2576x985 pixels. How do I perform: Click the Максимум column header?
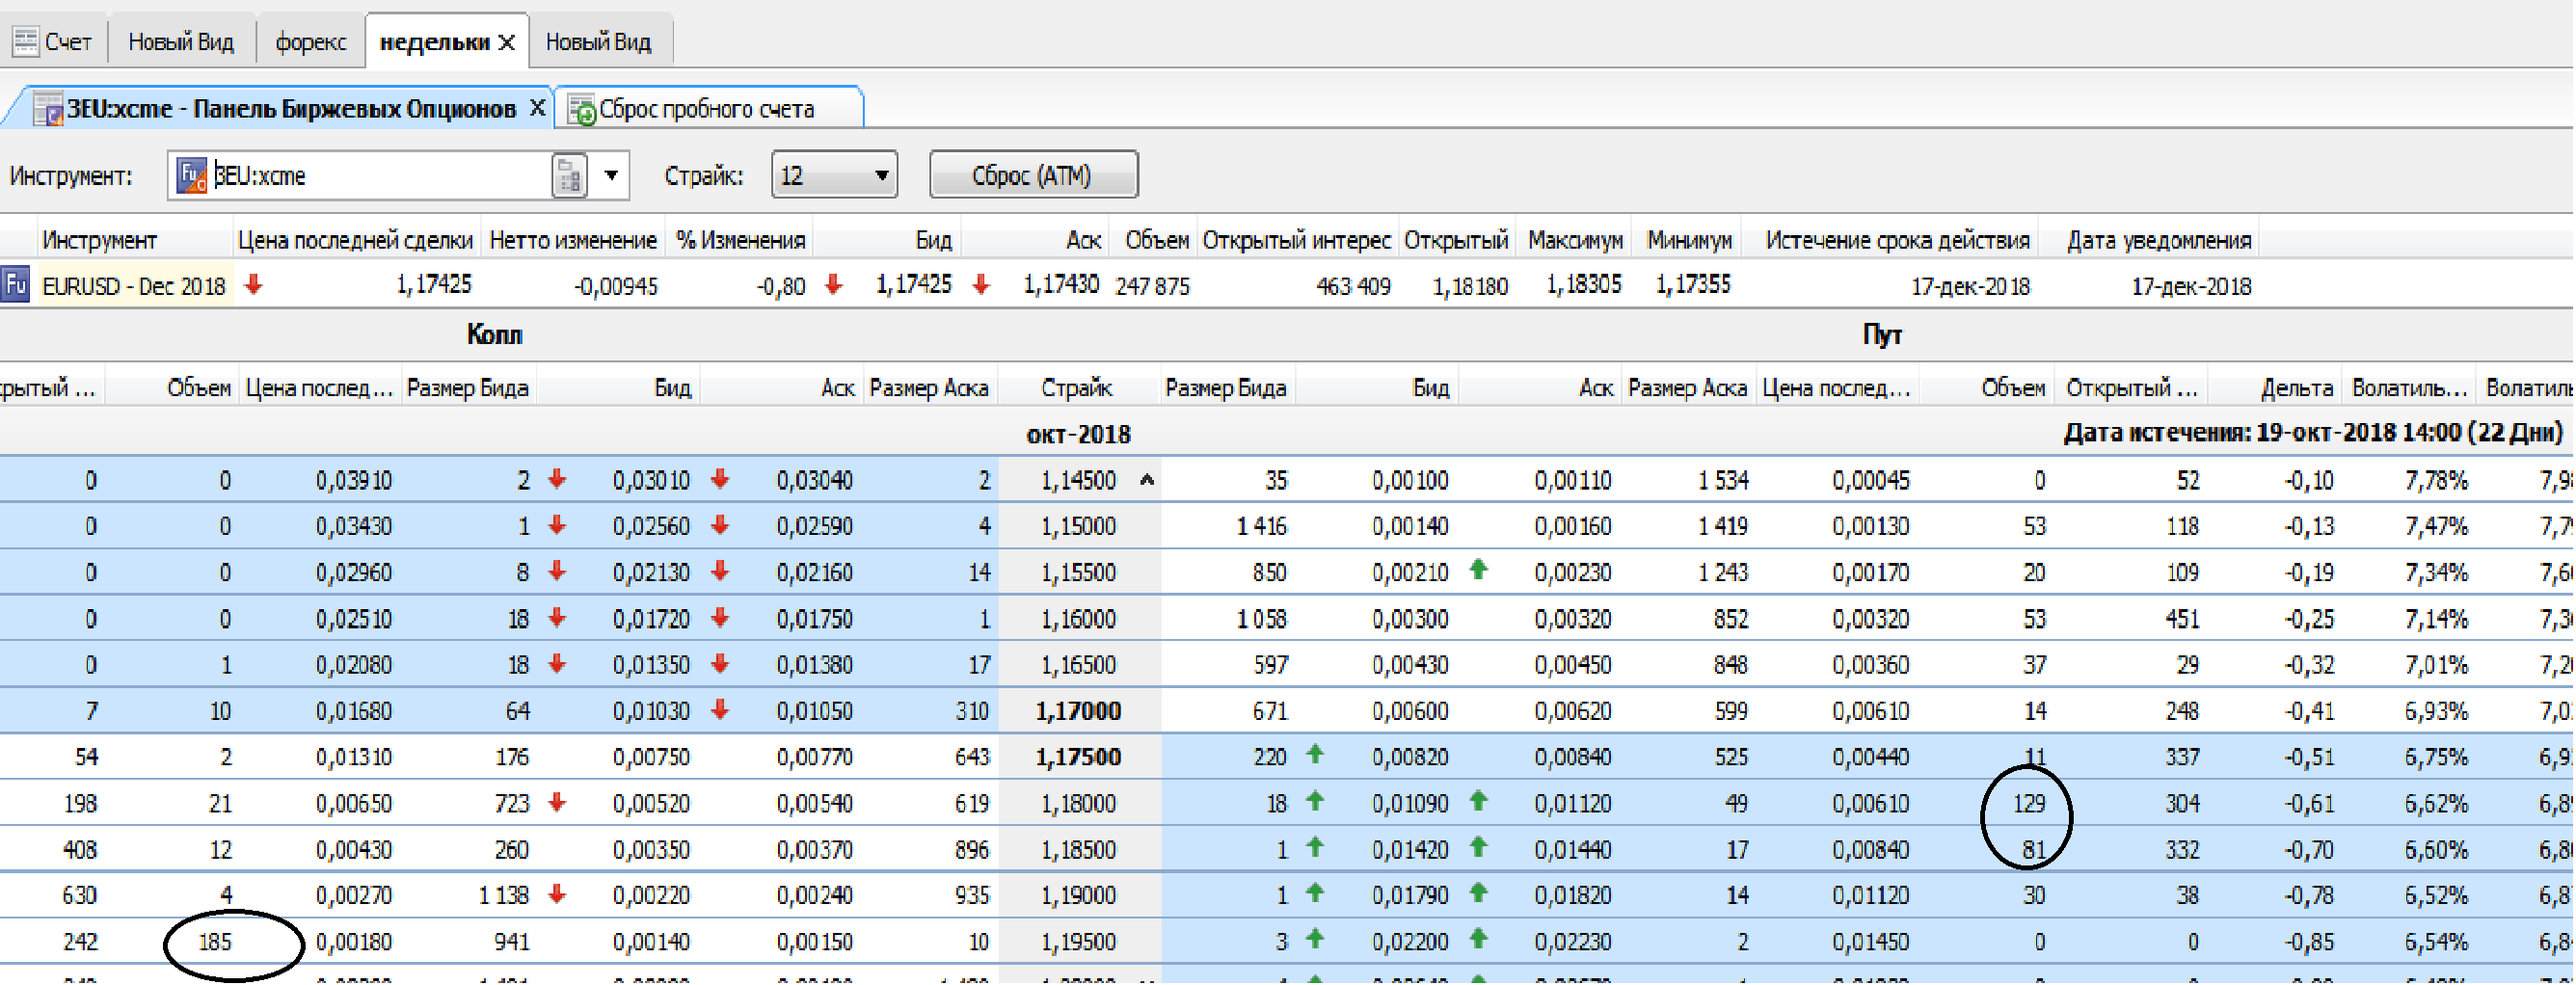(1574, 240)
